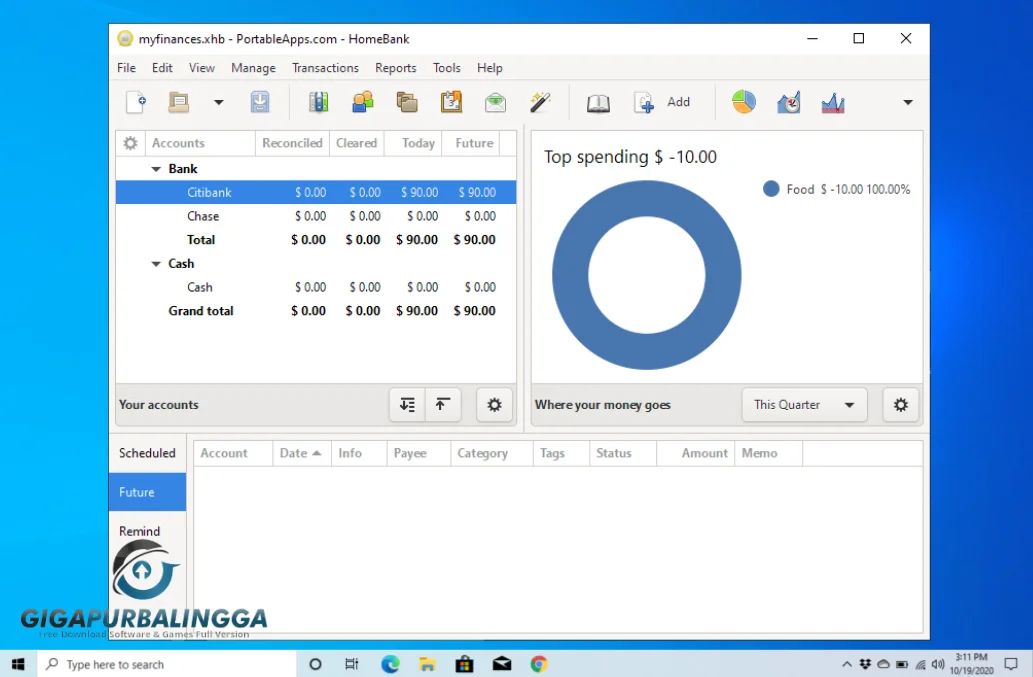Collapse the Bank account group
Screen dimensions: 1033x677
click(156, 169)
